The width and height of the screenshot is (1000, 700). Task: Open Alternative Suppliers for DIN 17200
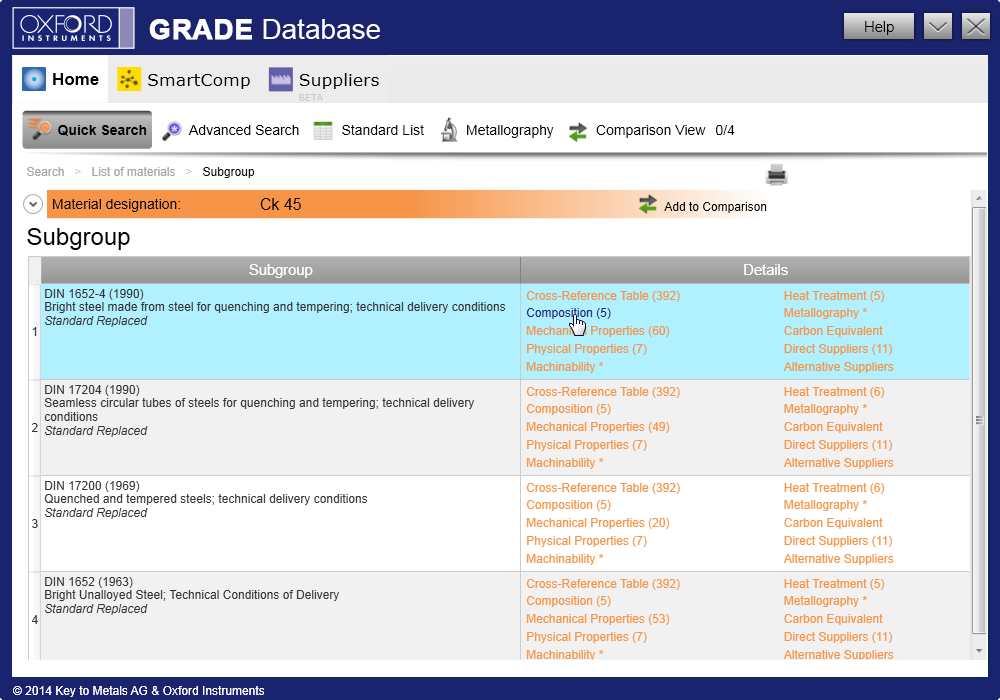coord(838,558)
